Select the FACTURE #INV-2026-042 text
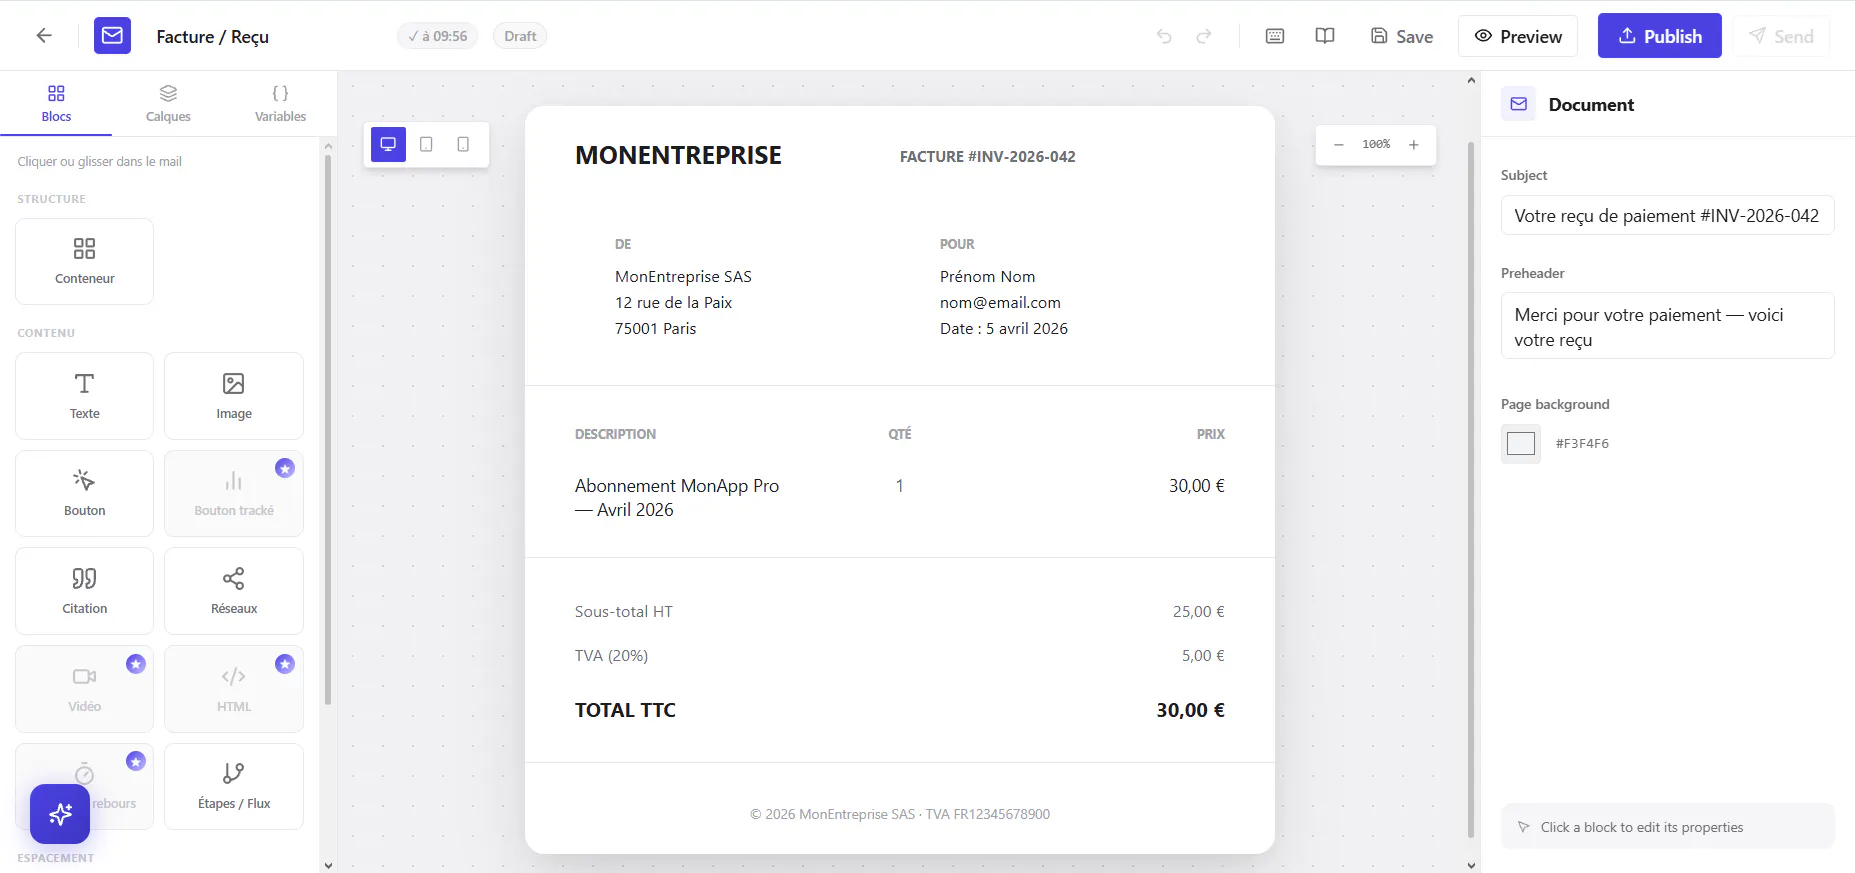This screenshot has width=1855, height=873. (988, 157)
